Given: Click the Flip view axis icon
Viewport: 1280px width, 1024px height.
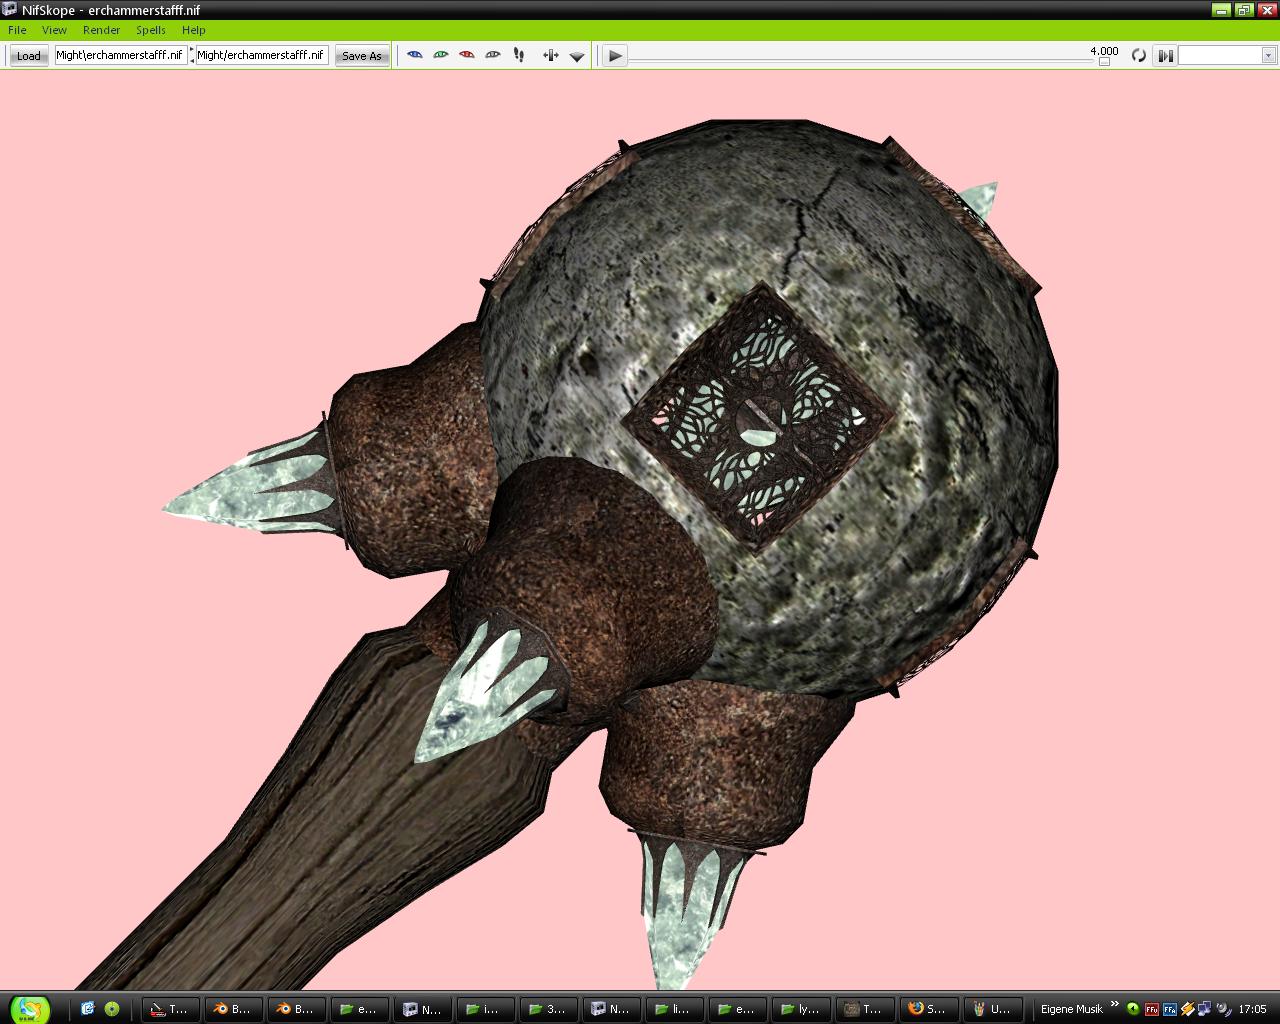Looking at the screenshot, I should tap(550, 55).
